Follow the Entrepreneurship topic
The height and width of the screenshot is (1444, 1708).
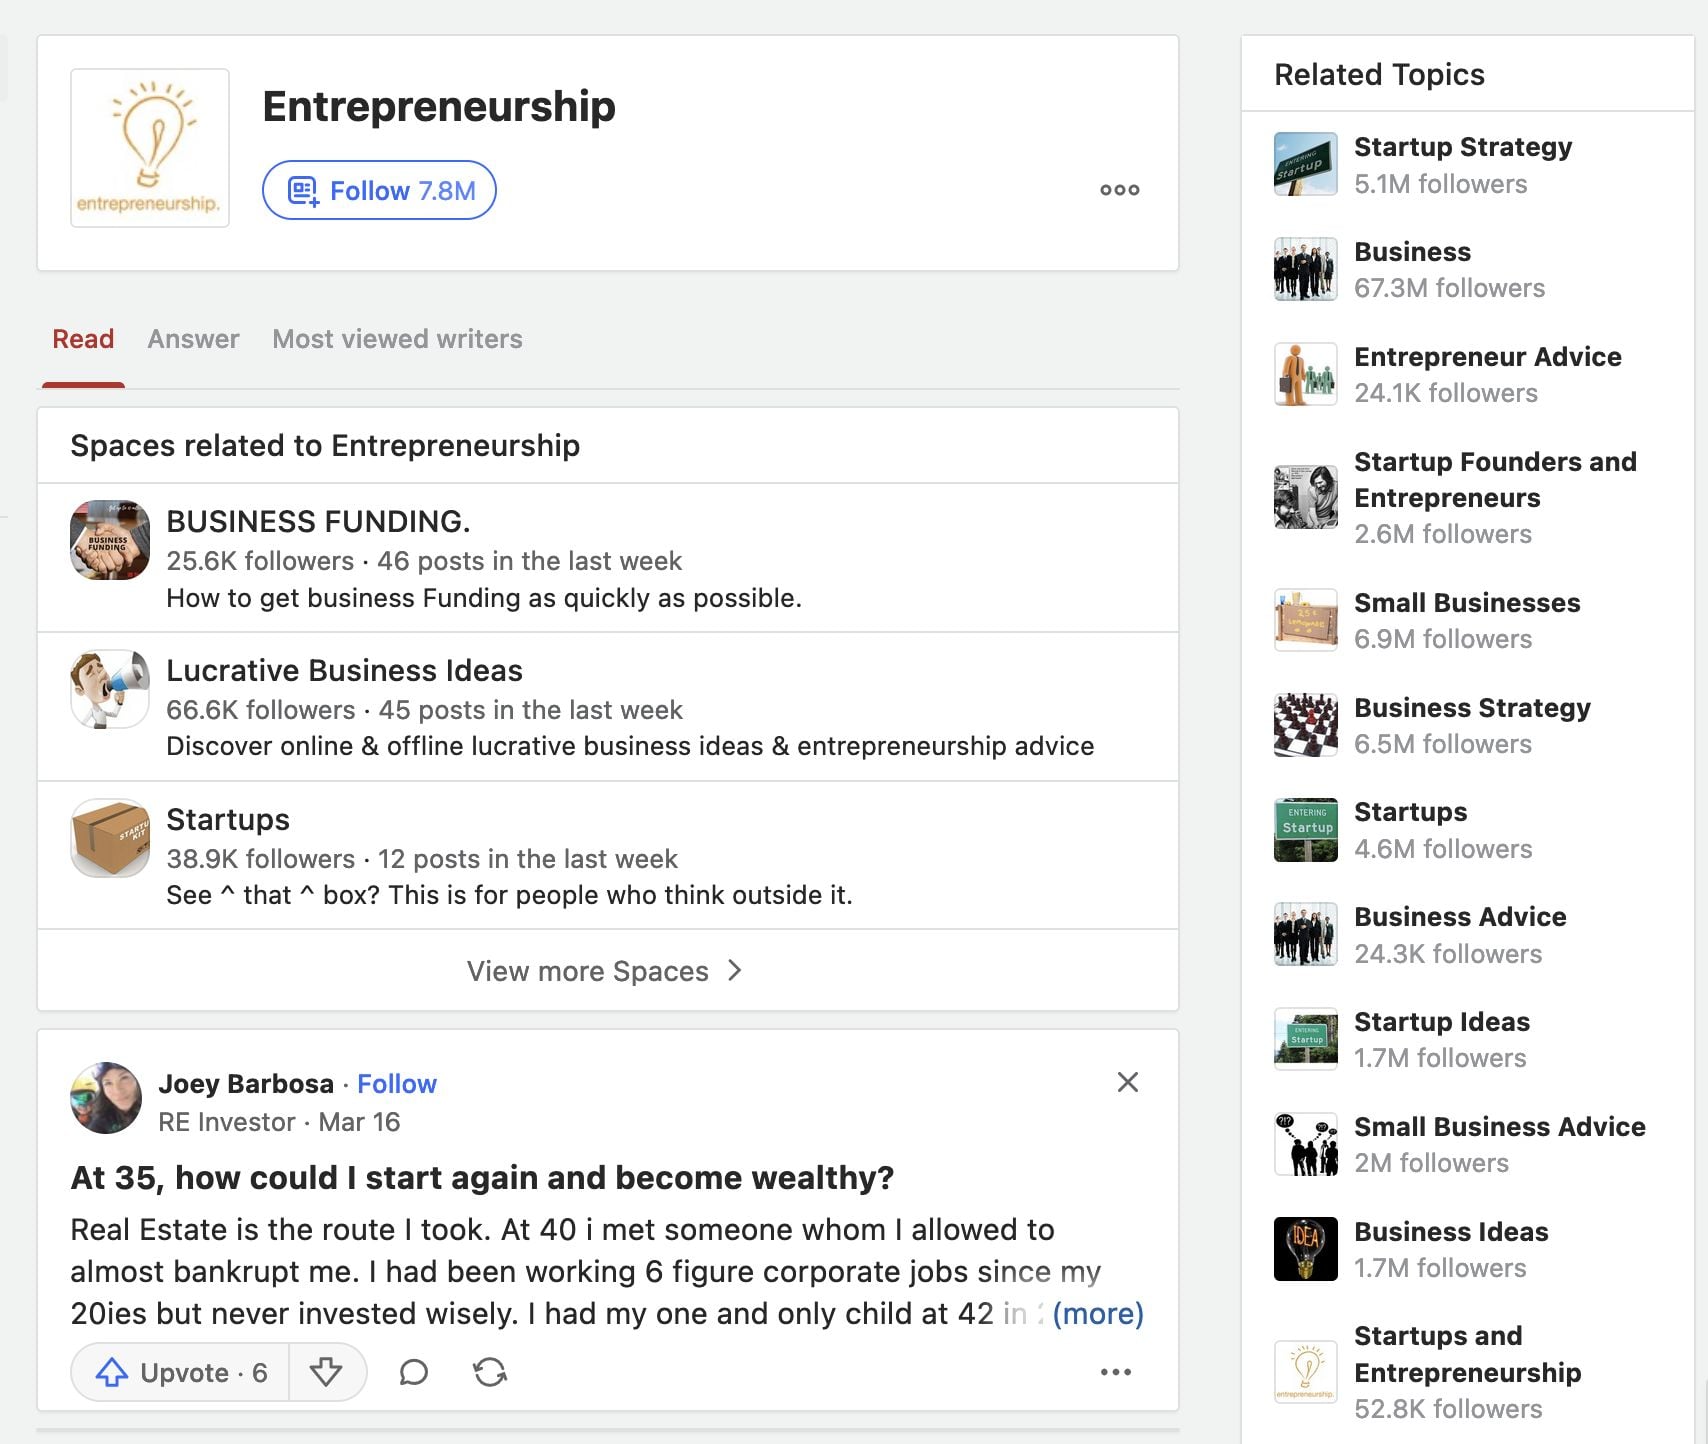tap(380, 190)
